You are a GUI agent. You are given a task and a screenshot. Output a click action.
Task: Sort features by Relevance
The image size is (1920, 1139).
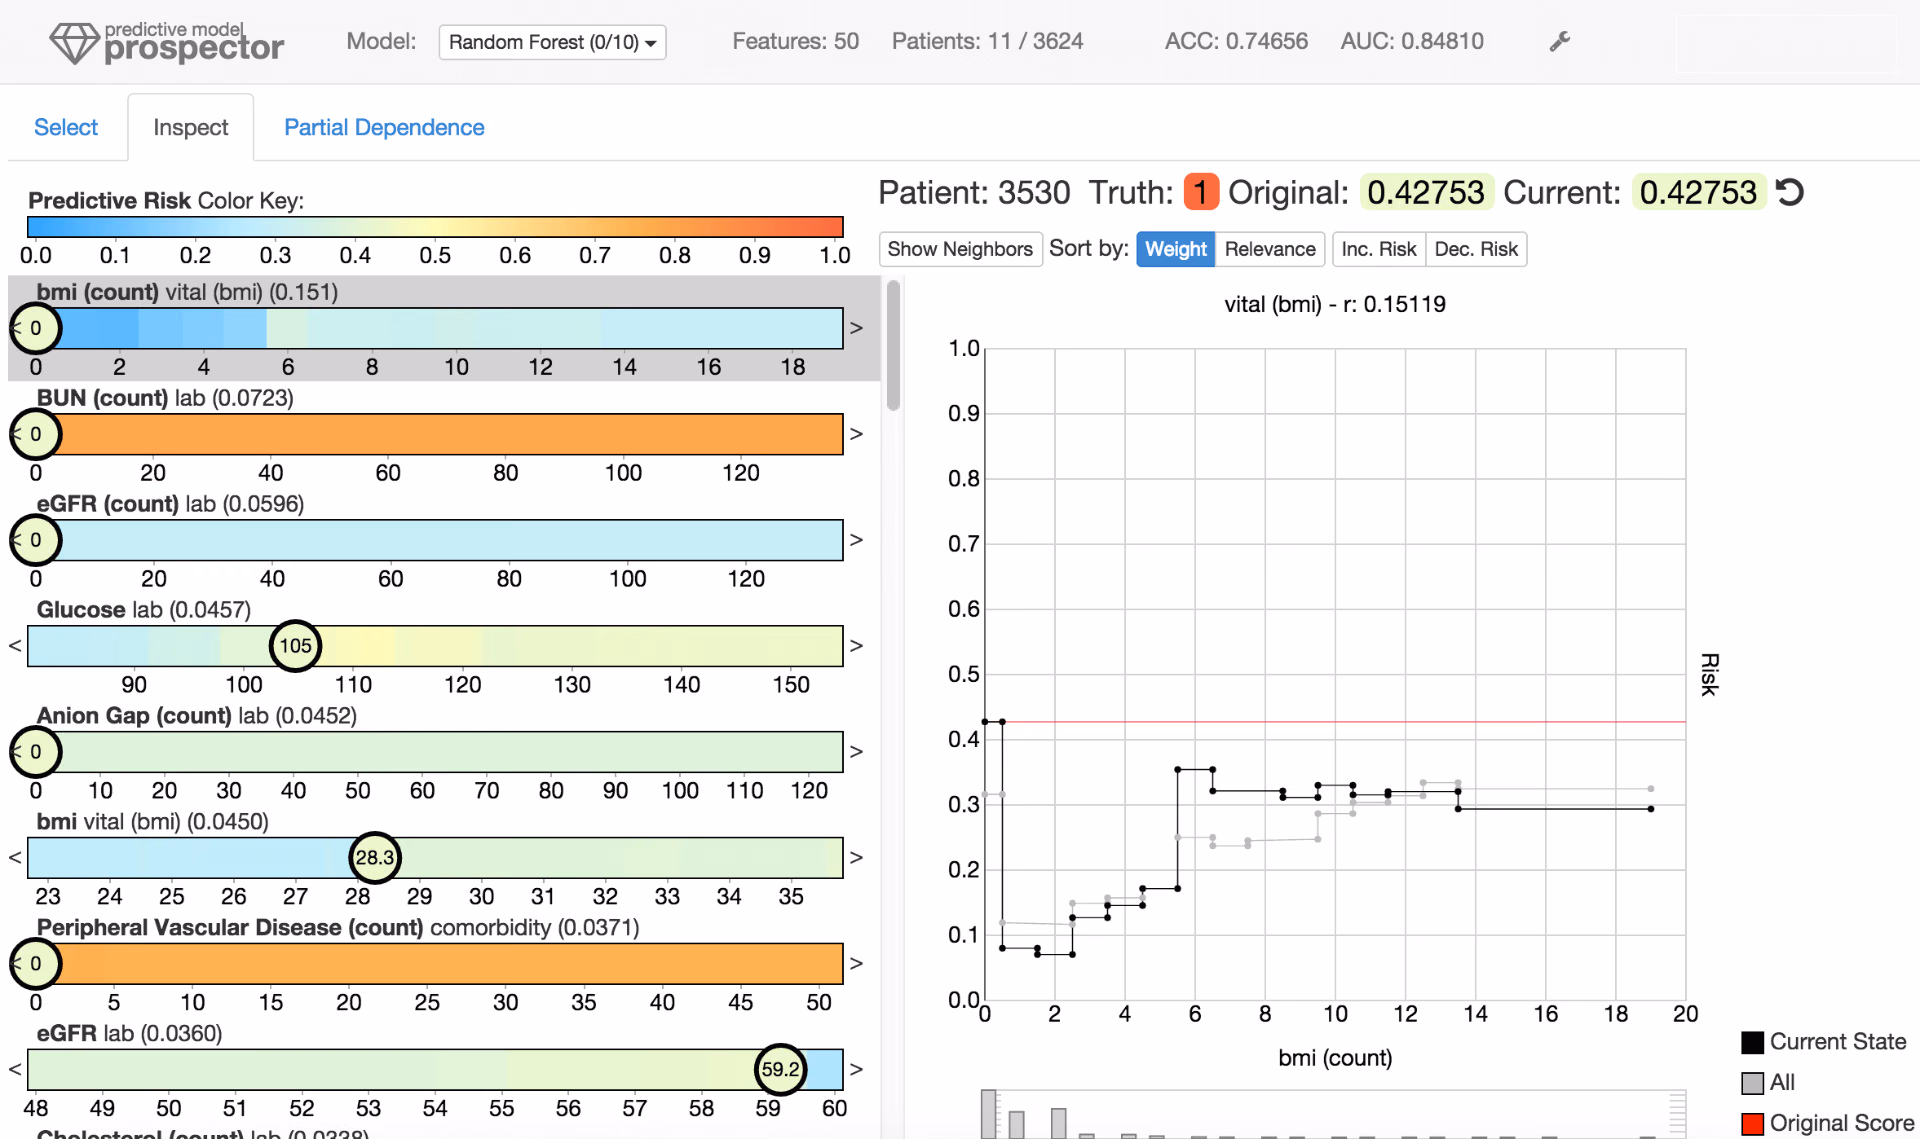click(x=1270, y=249)
